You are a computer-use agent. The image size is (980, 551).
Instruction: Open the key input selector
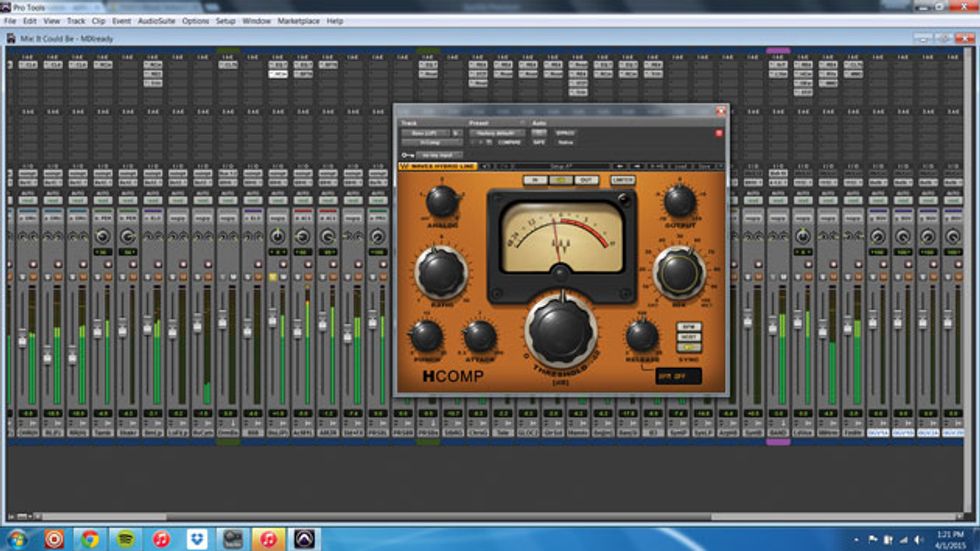440,155
